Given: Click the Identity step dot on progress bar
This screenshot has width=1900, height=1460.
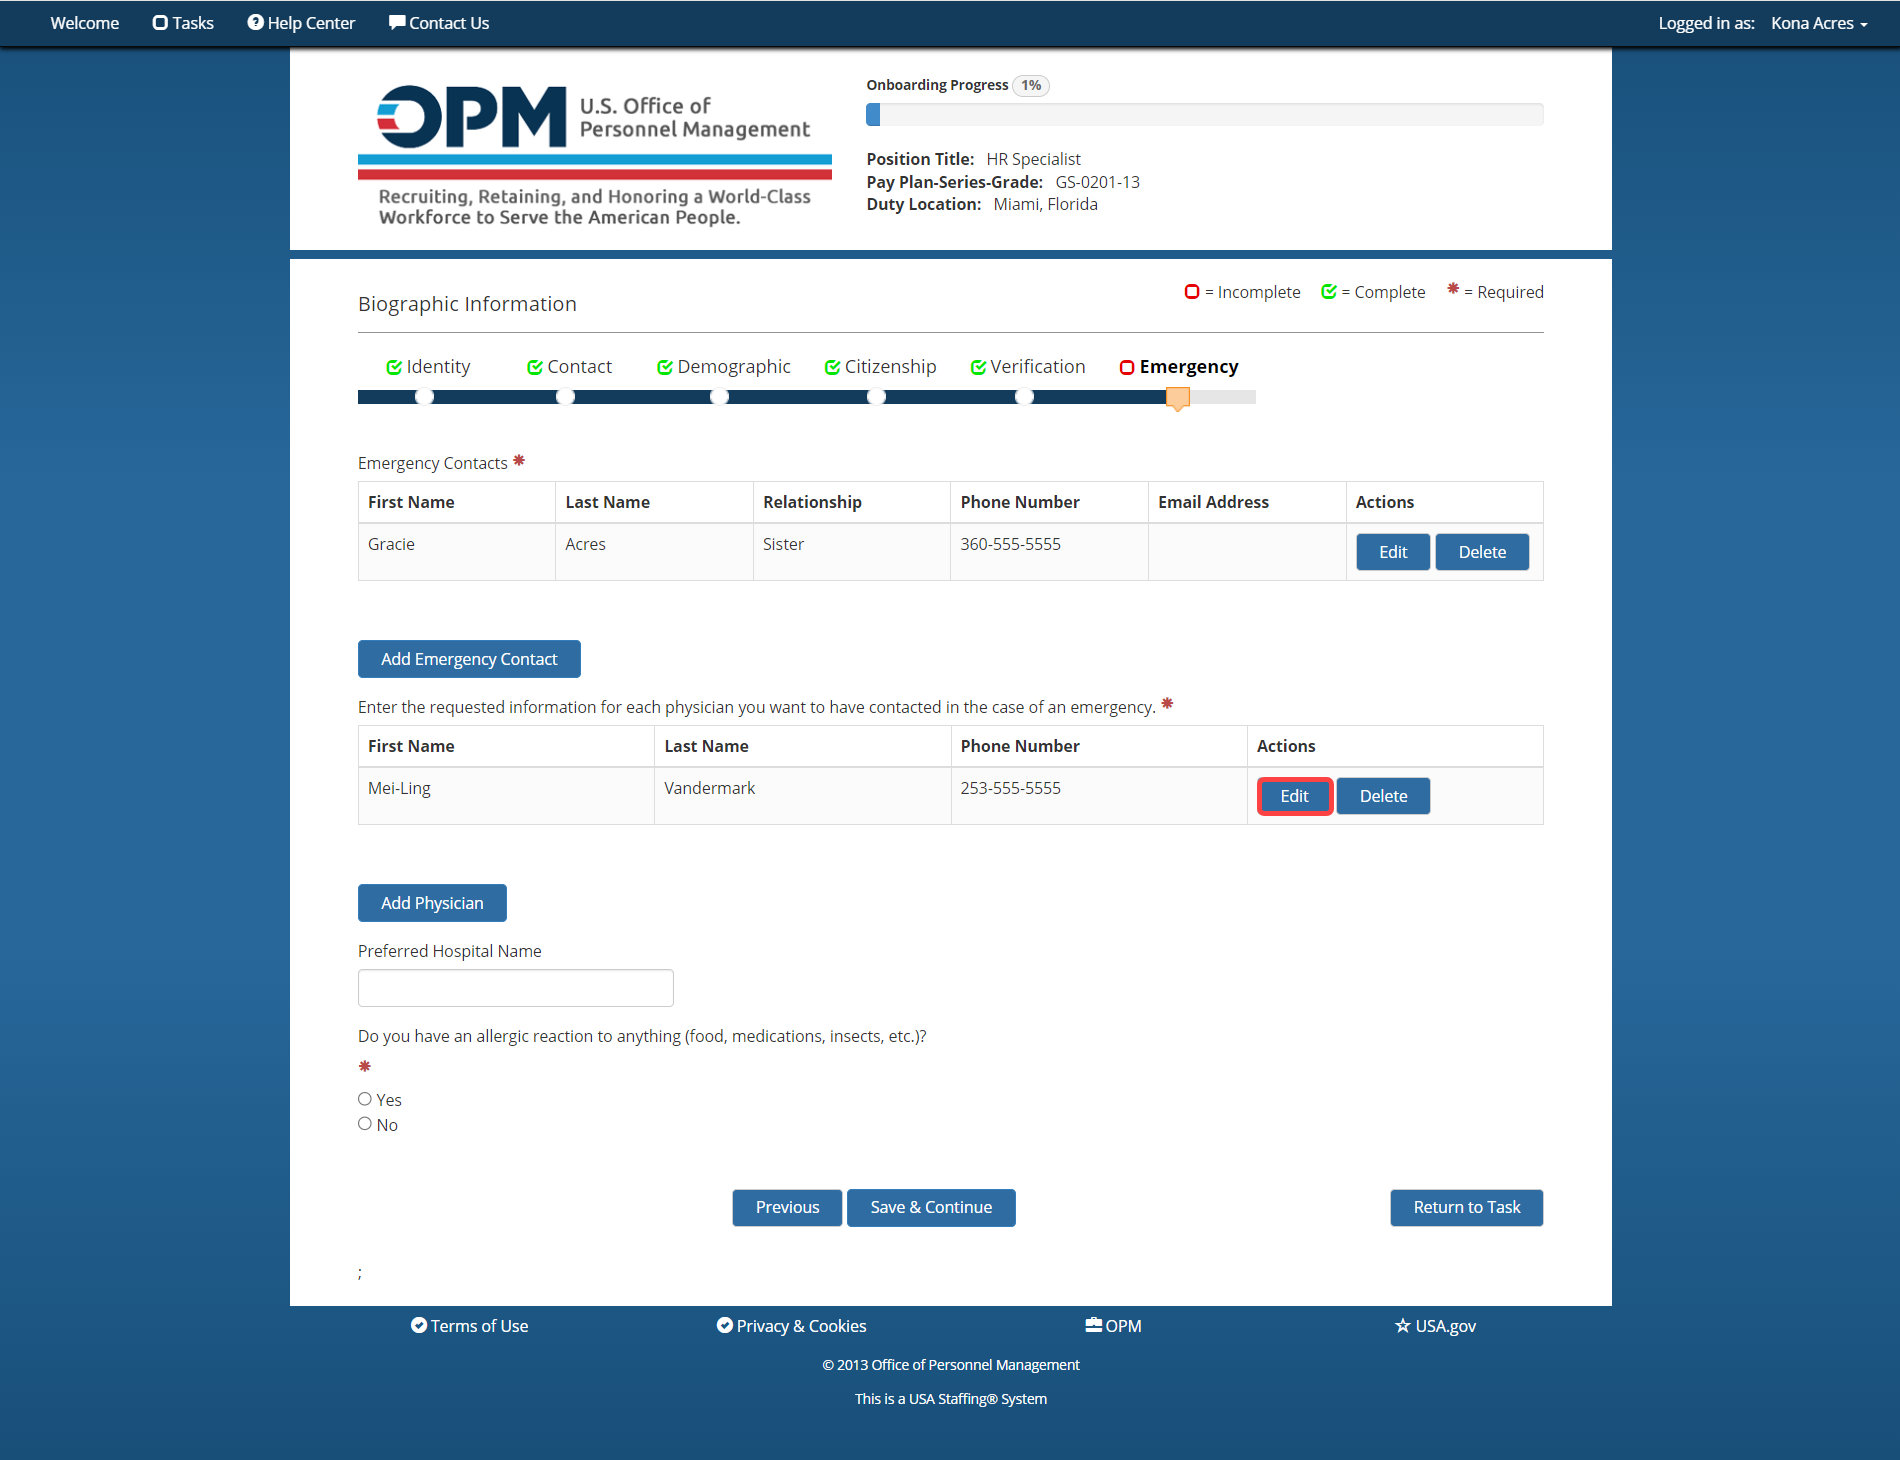Looking at the screenshot, I should click(x=425, y=397).
